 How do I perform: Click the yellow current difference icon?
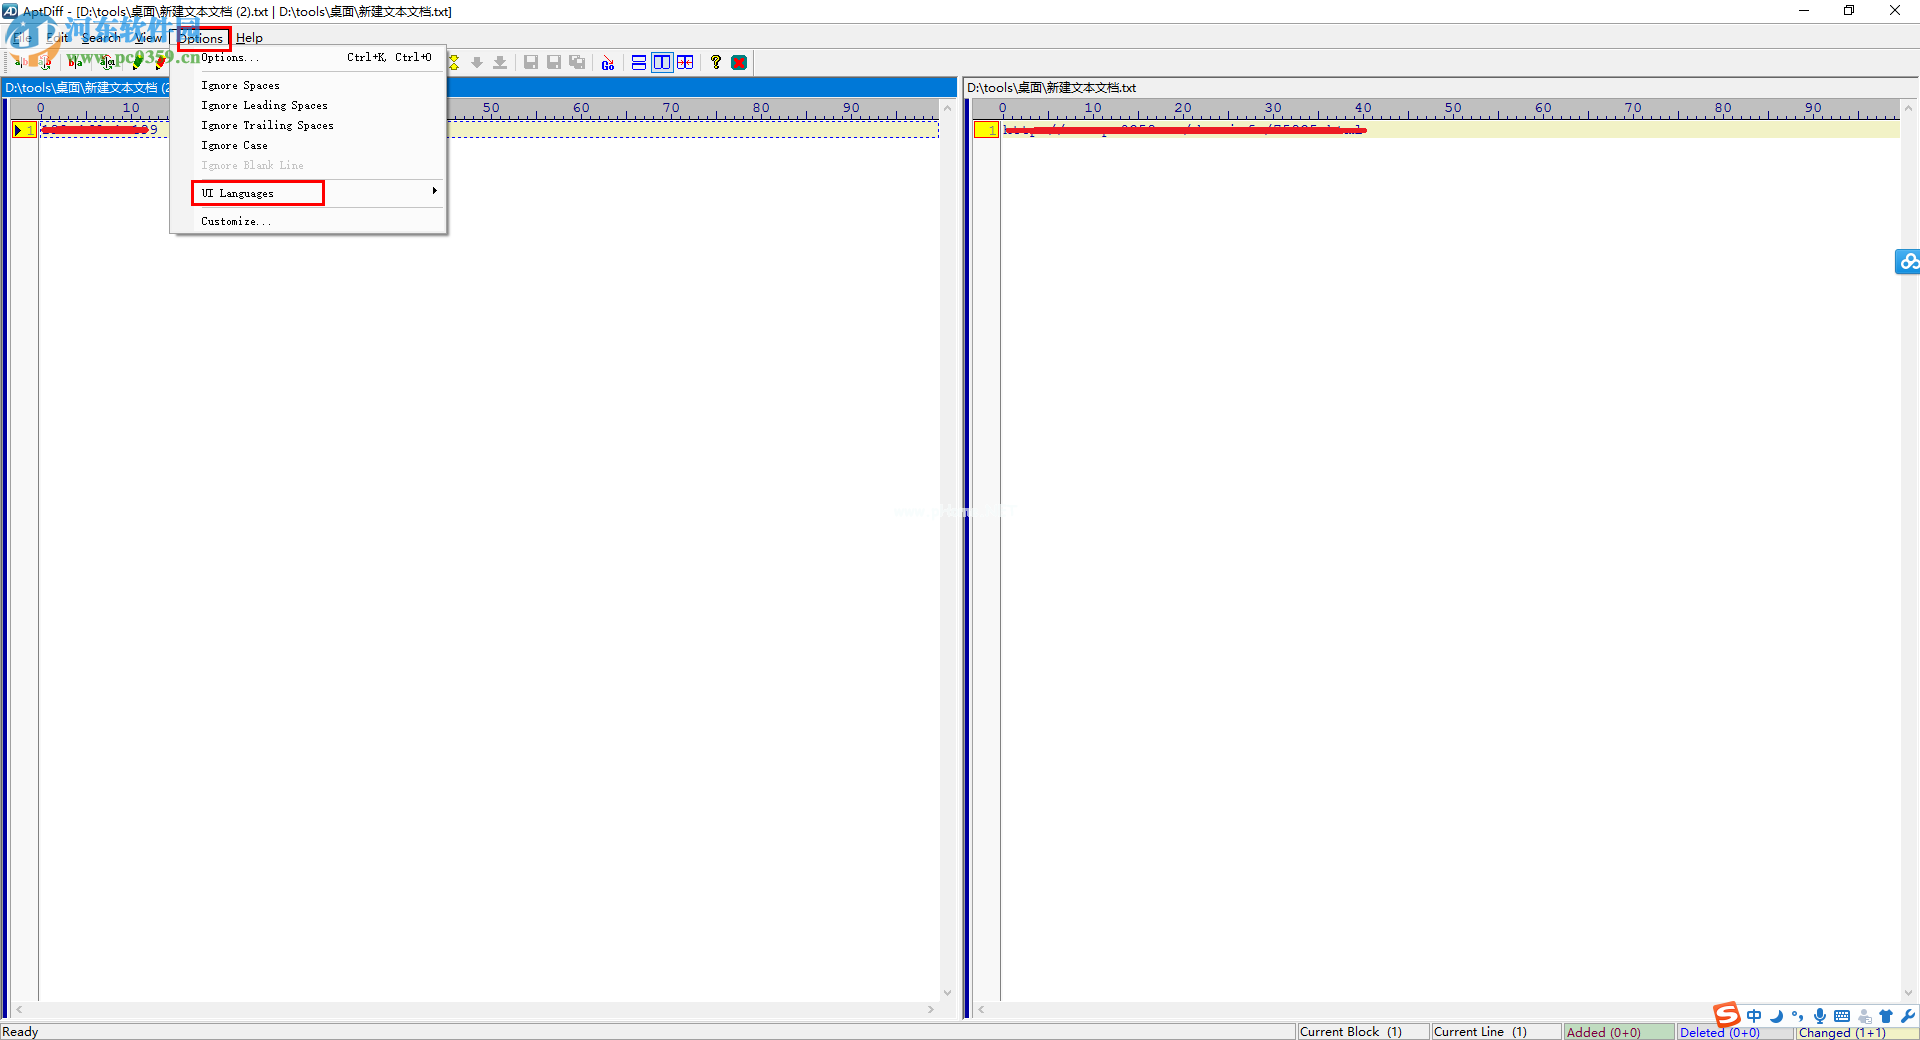tap(454, 63)
